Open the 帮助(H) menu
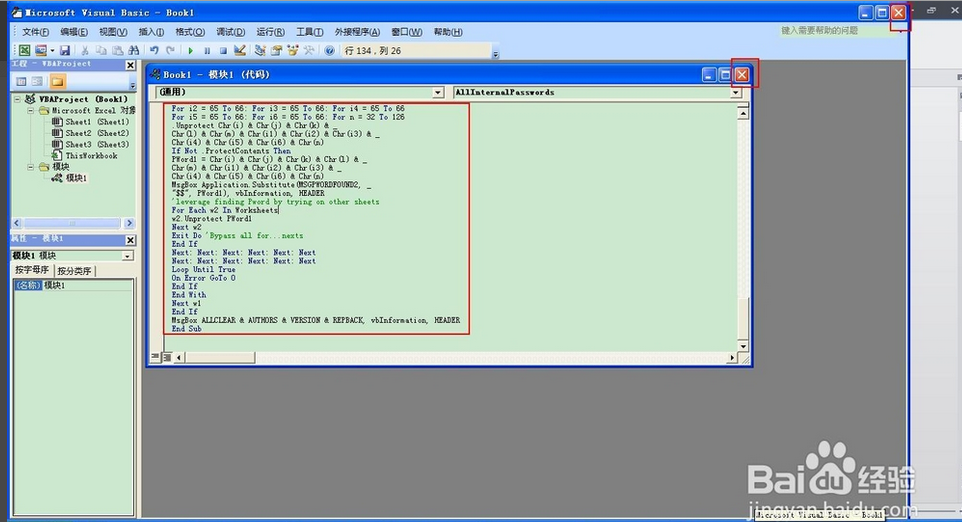The height and width of the screenshot is (522, 962). pyautogui.click(x=448, y=32)
